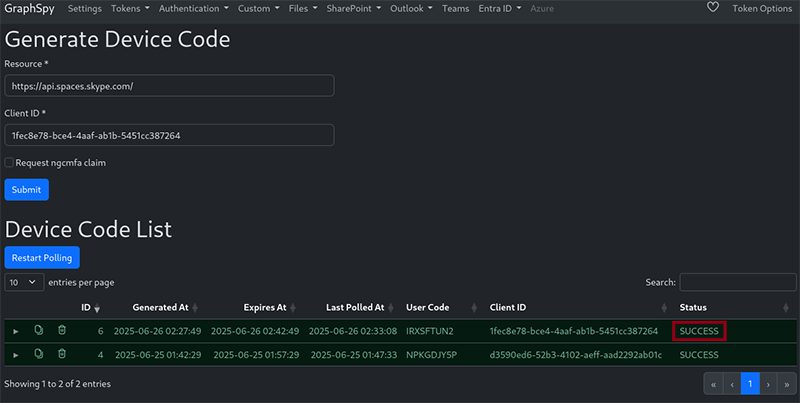Submit the device code request
The image size is (800, 403).
(26, 189)
